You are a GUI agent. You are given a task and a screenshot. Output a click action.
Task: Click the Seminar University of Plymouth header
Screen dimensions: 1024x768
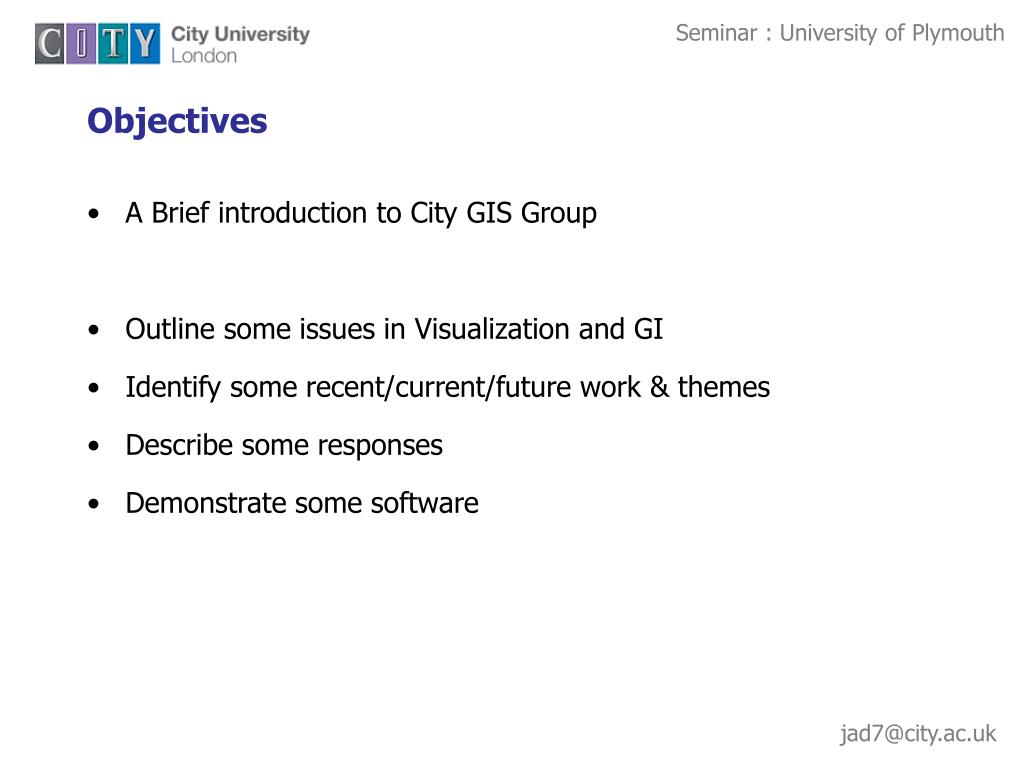(x=840, y=33)
